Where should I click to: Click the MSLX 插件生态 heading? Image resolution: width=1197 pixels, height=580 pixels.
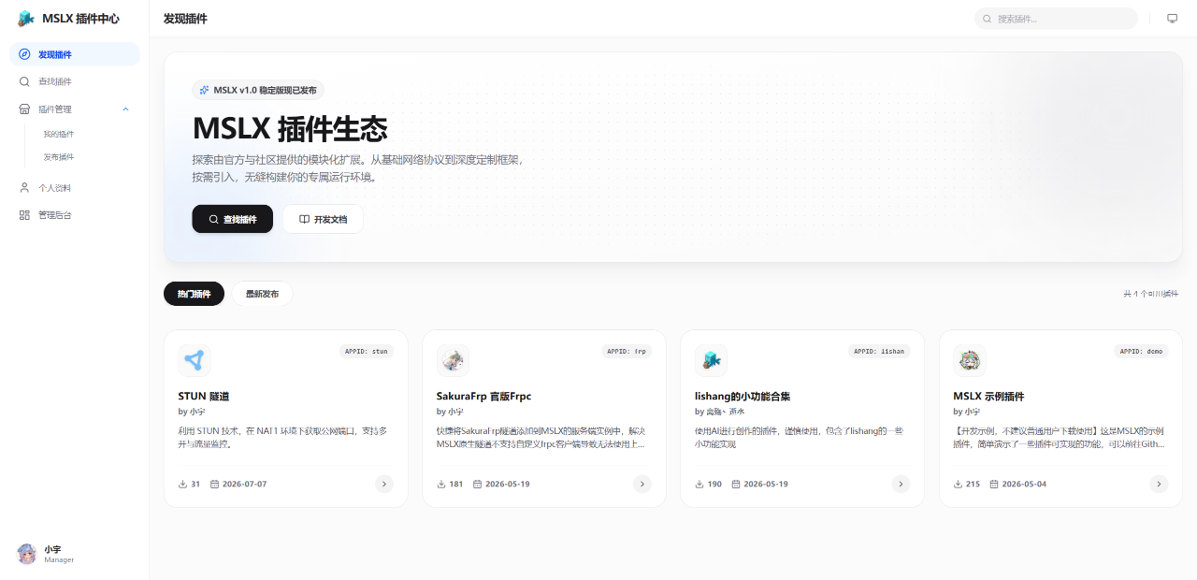pos(290,128)
